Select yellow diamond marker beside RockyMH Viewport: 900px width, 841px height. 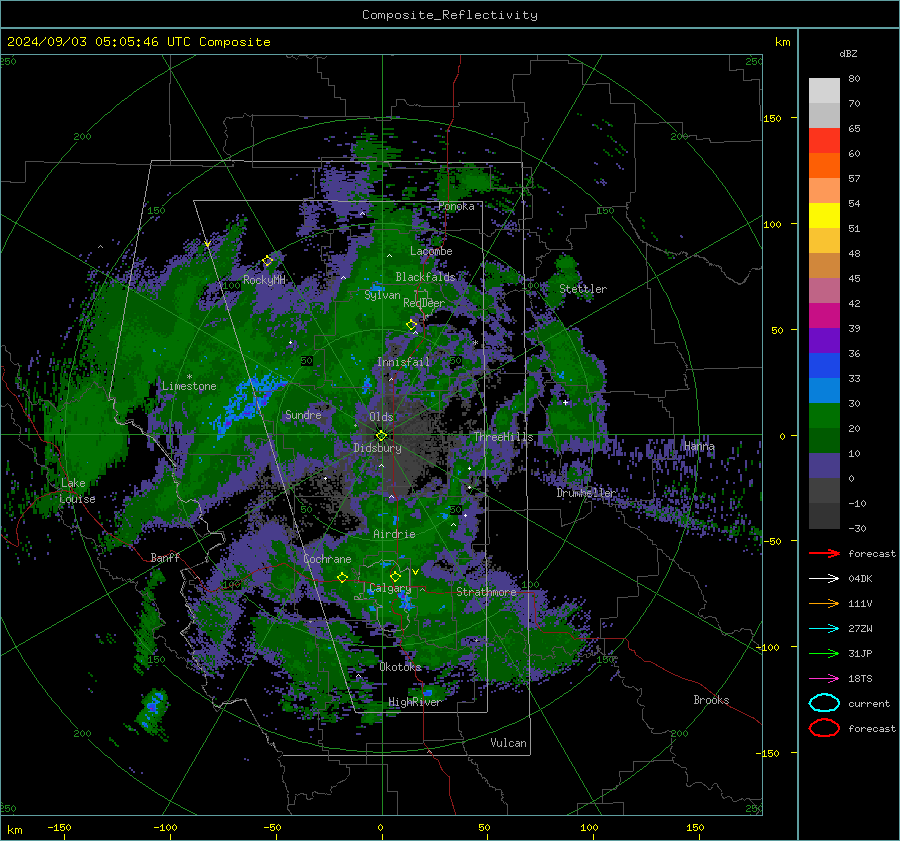[267, 261]
